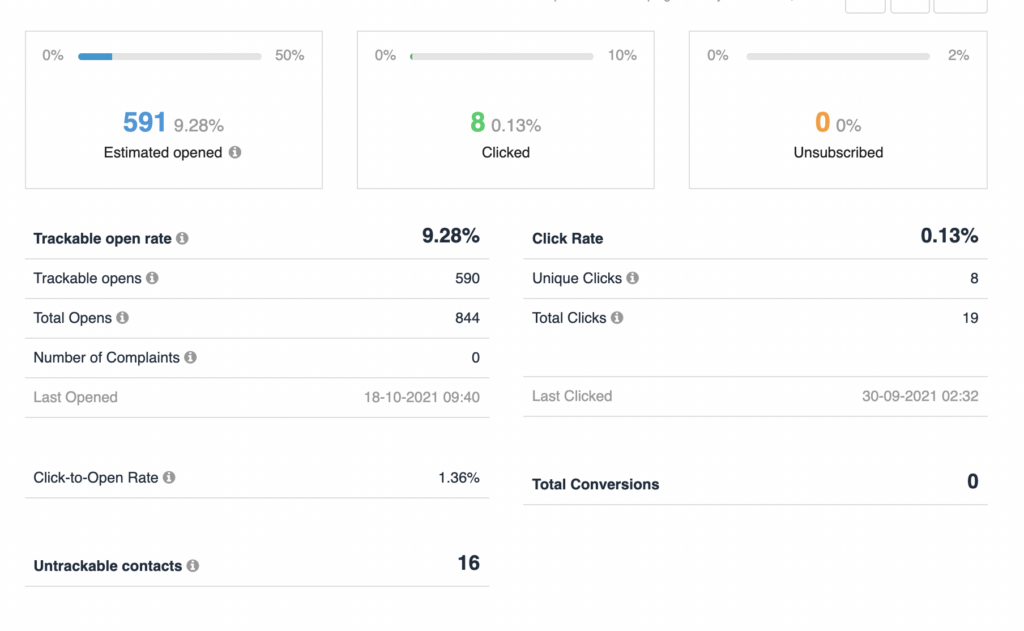Click info icon next to Estimated opened

tap(235, 153)
